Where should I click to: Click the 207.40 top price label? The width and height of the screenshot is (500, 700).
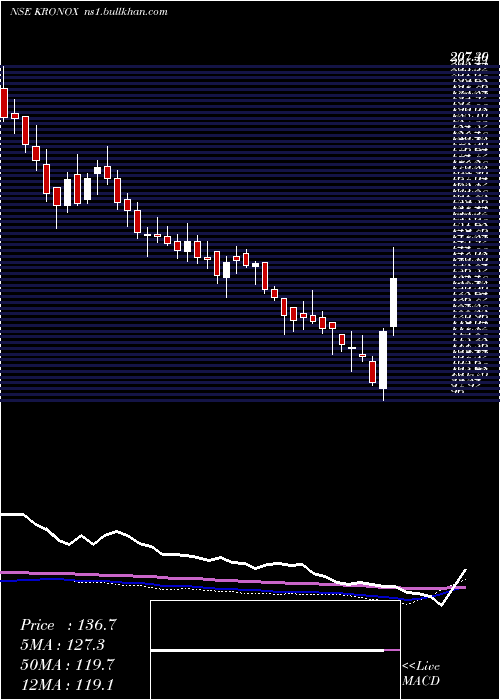click(468, 56)
